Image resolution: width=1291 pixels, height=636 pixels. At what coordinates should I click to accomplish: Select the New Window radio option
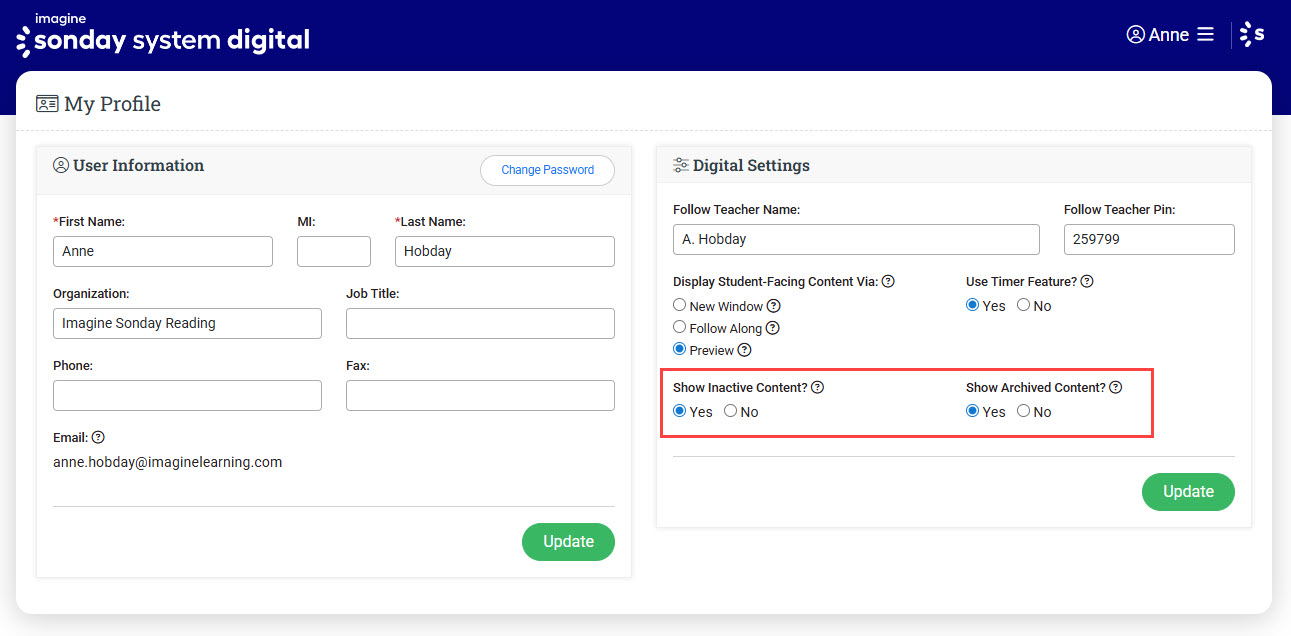pyautogui.click(x=680, y=306)
